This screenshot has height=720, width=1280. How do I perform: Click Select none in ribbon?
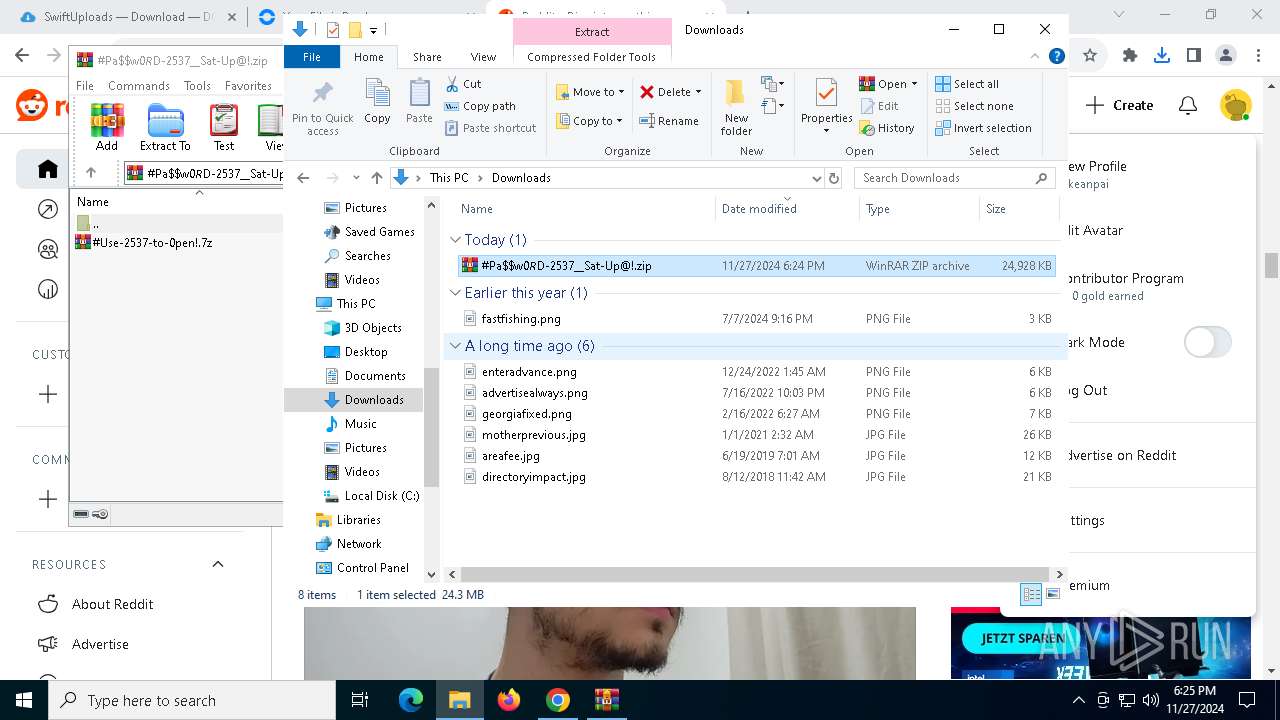[974, 106]
